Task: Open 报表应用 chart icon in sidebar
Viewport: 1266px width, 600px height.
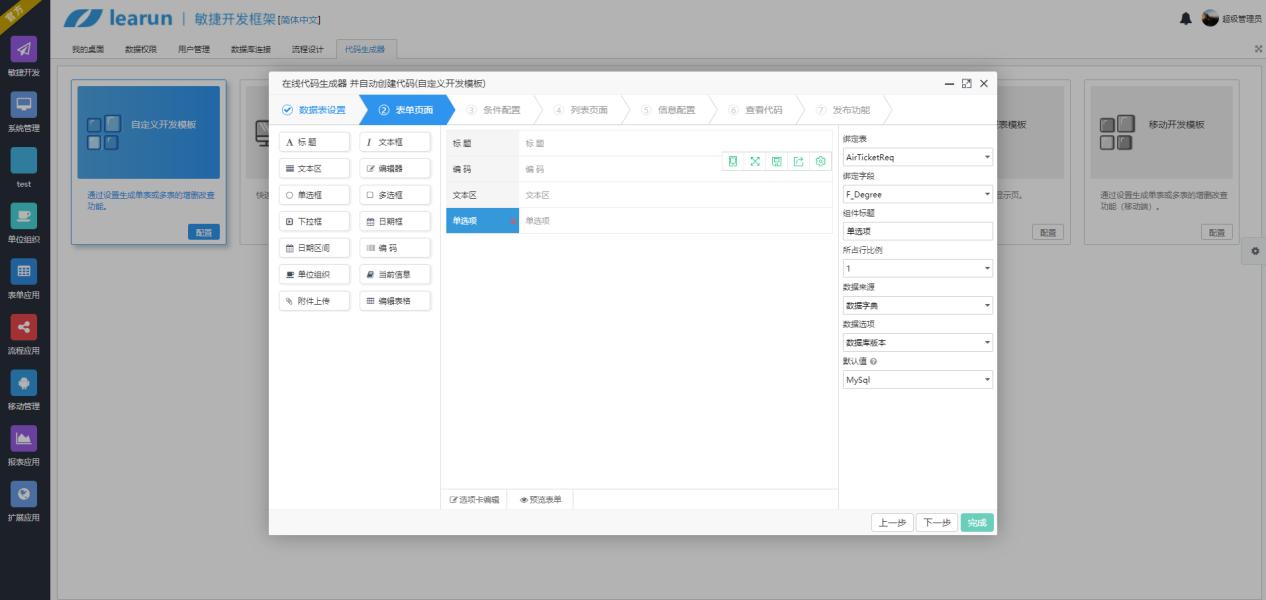Action: coord(23,438)
